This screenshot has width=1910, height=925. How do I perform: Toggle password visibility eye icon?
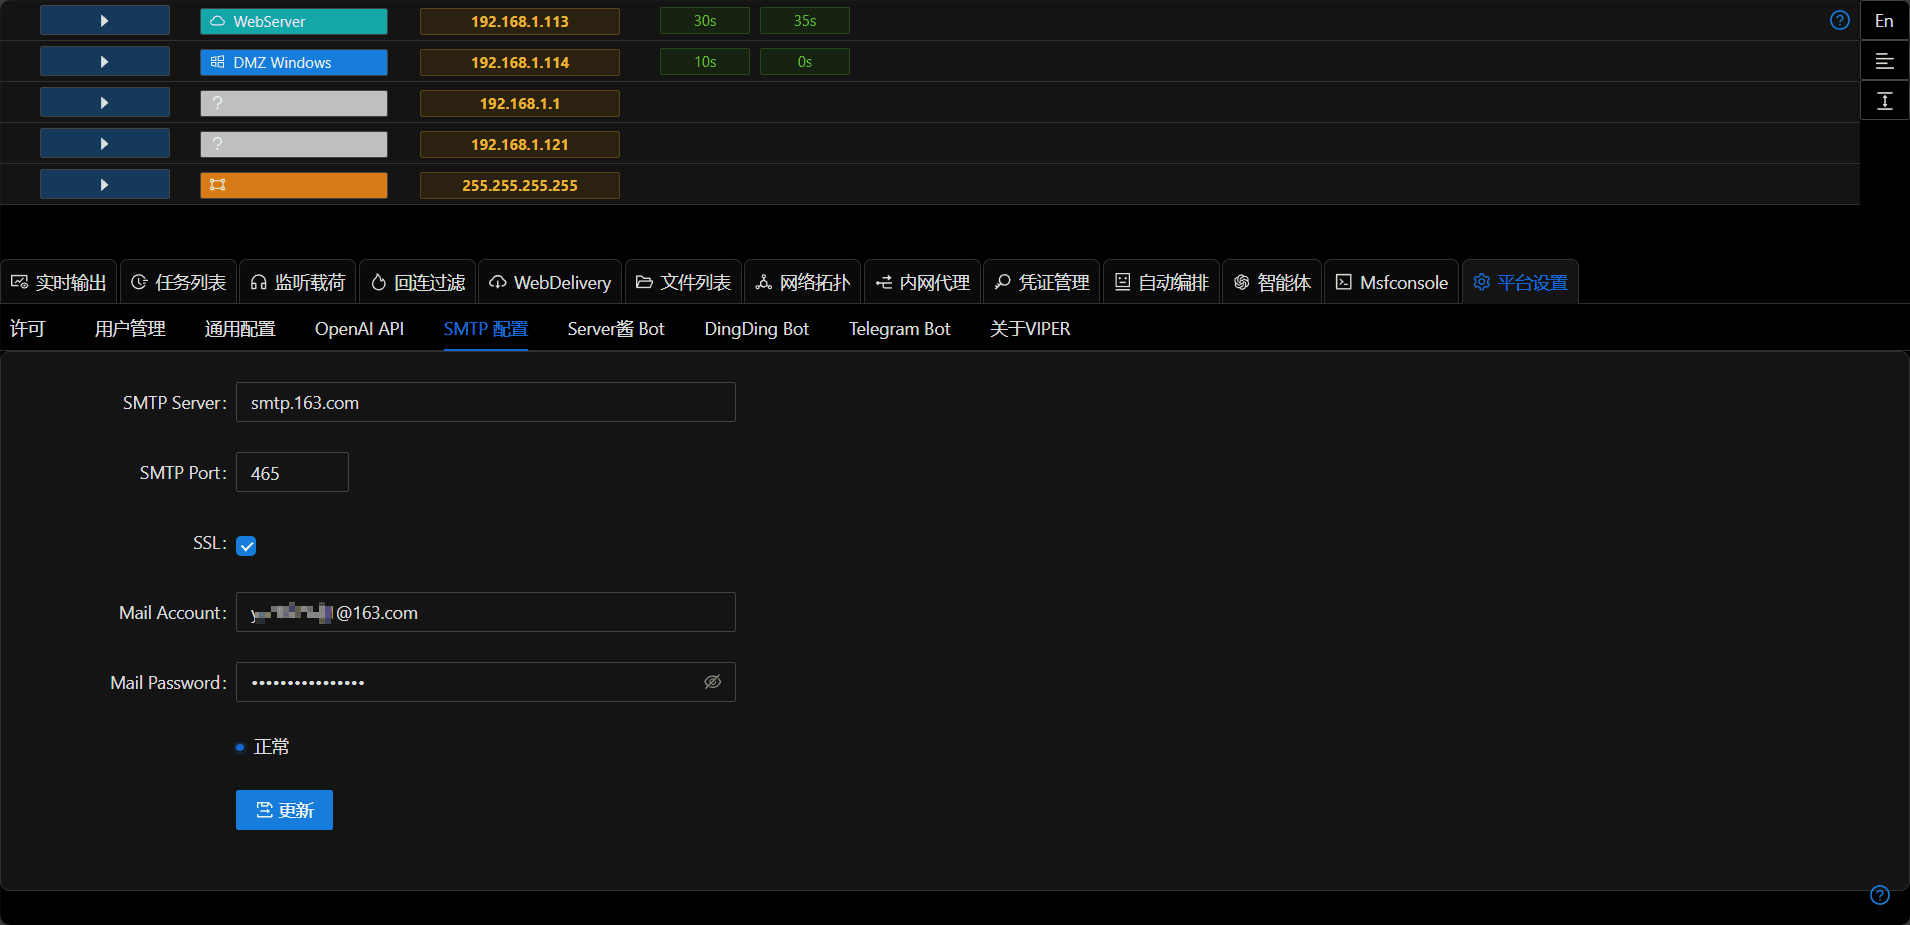coord(713,682)
